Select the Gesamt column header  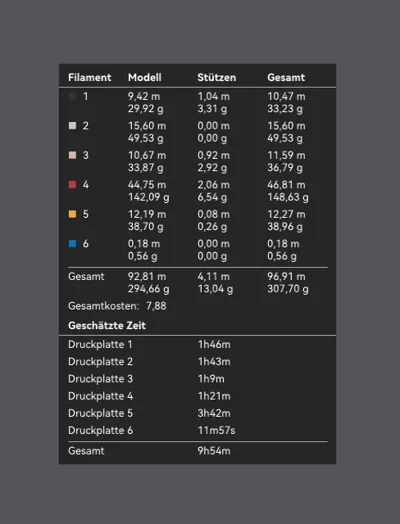(286, 78)
